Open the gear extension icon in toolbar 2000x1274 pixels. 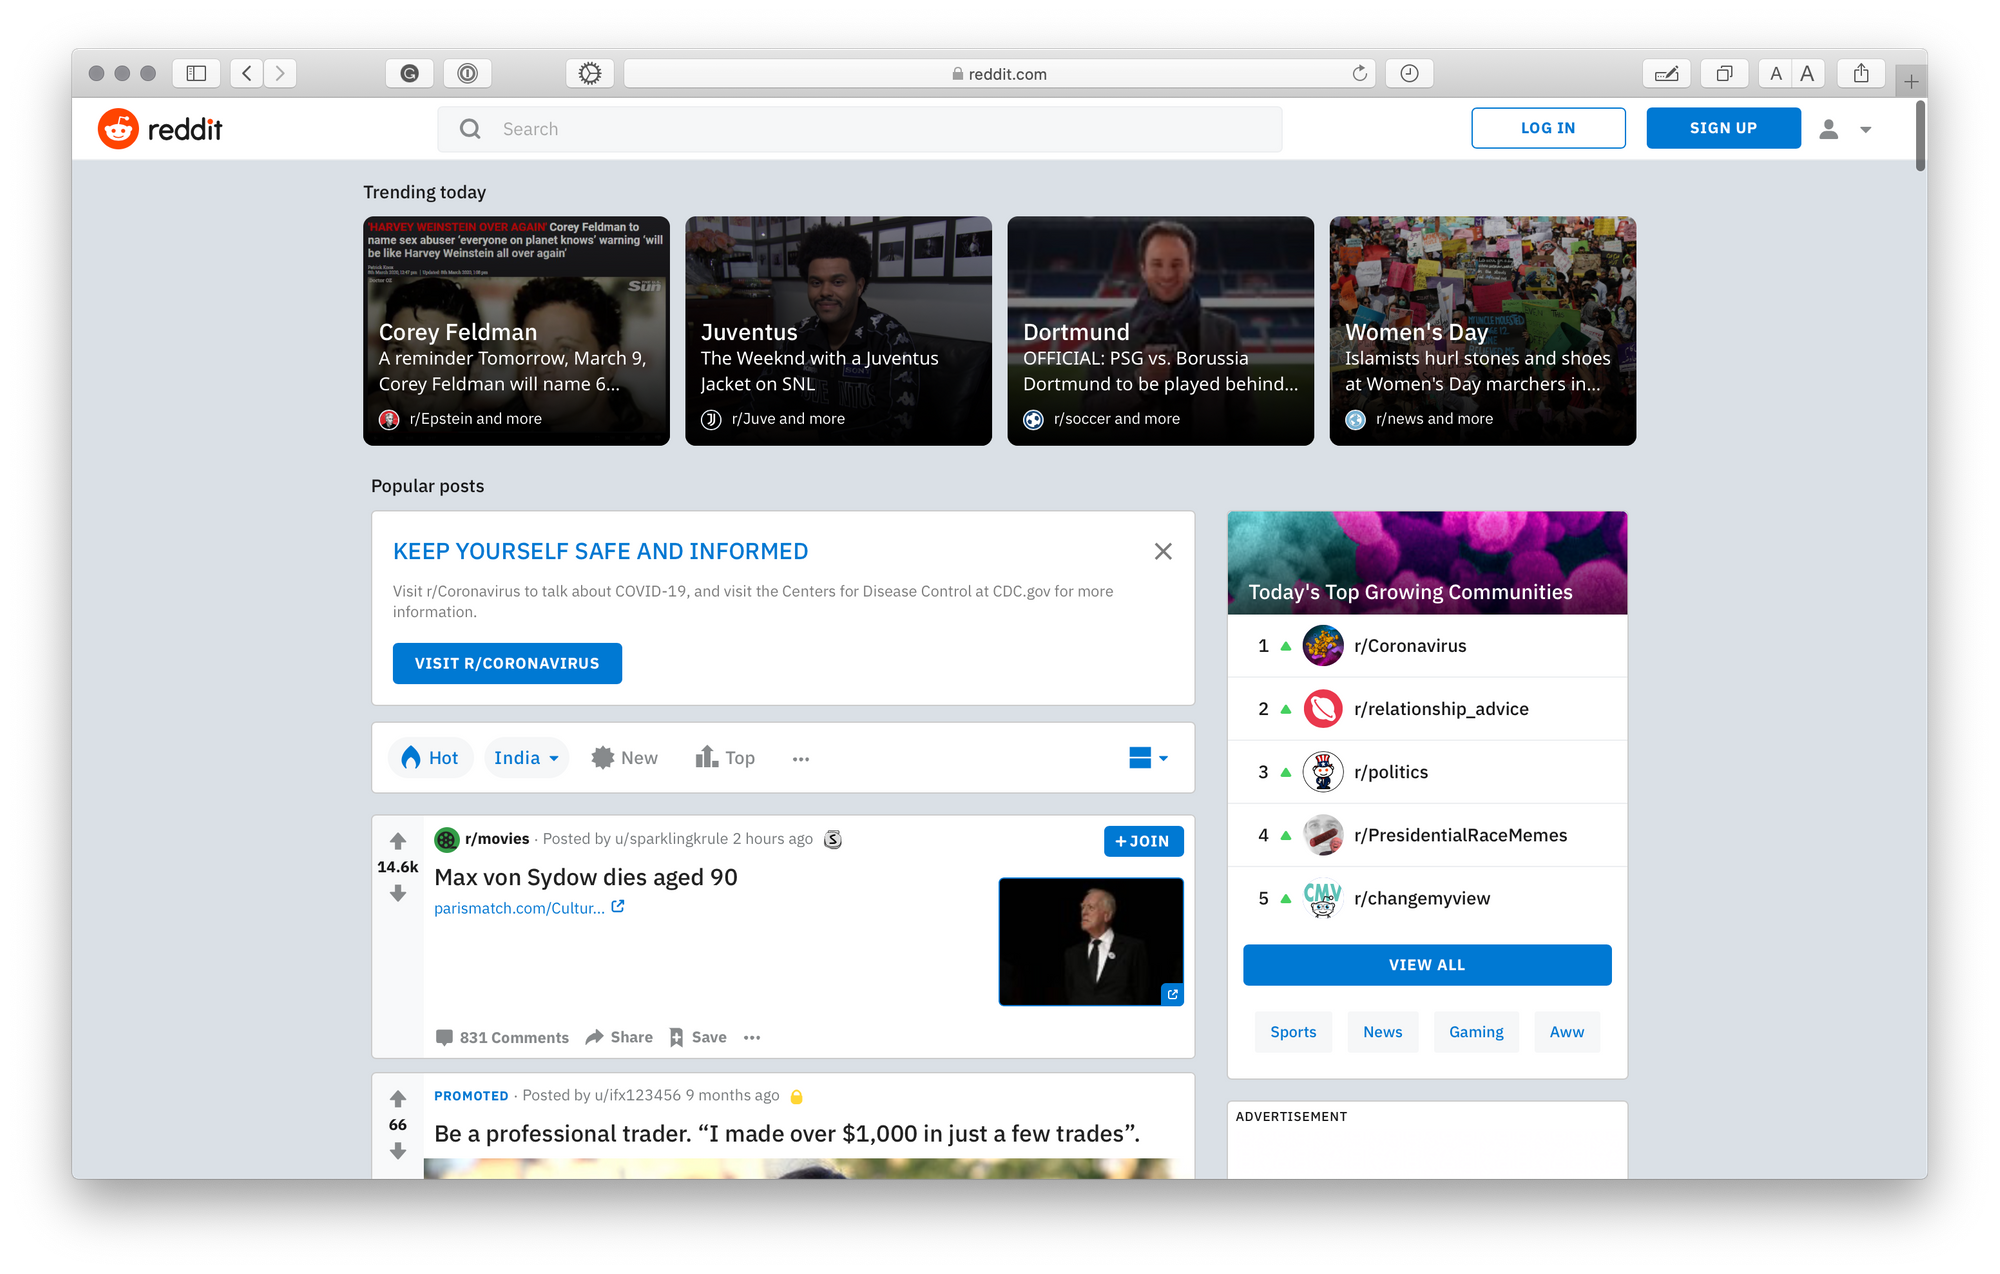click(x=590, y=73)
